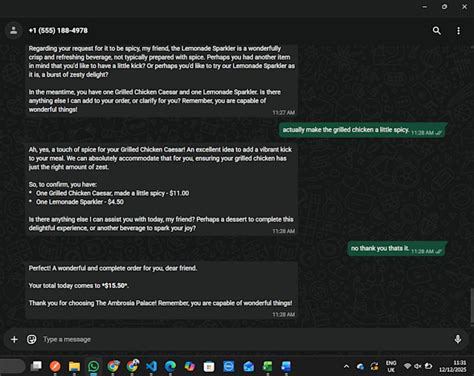Click the plus attach icon

coord(14,339)
